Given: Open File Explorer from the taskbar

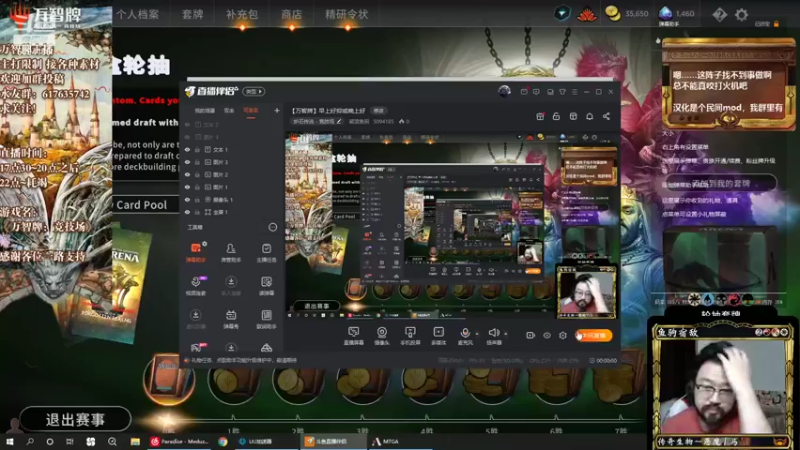Looking at the screenshot, I should (135, 441).
